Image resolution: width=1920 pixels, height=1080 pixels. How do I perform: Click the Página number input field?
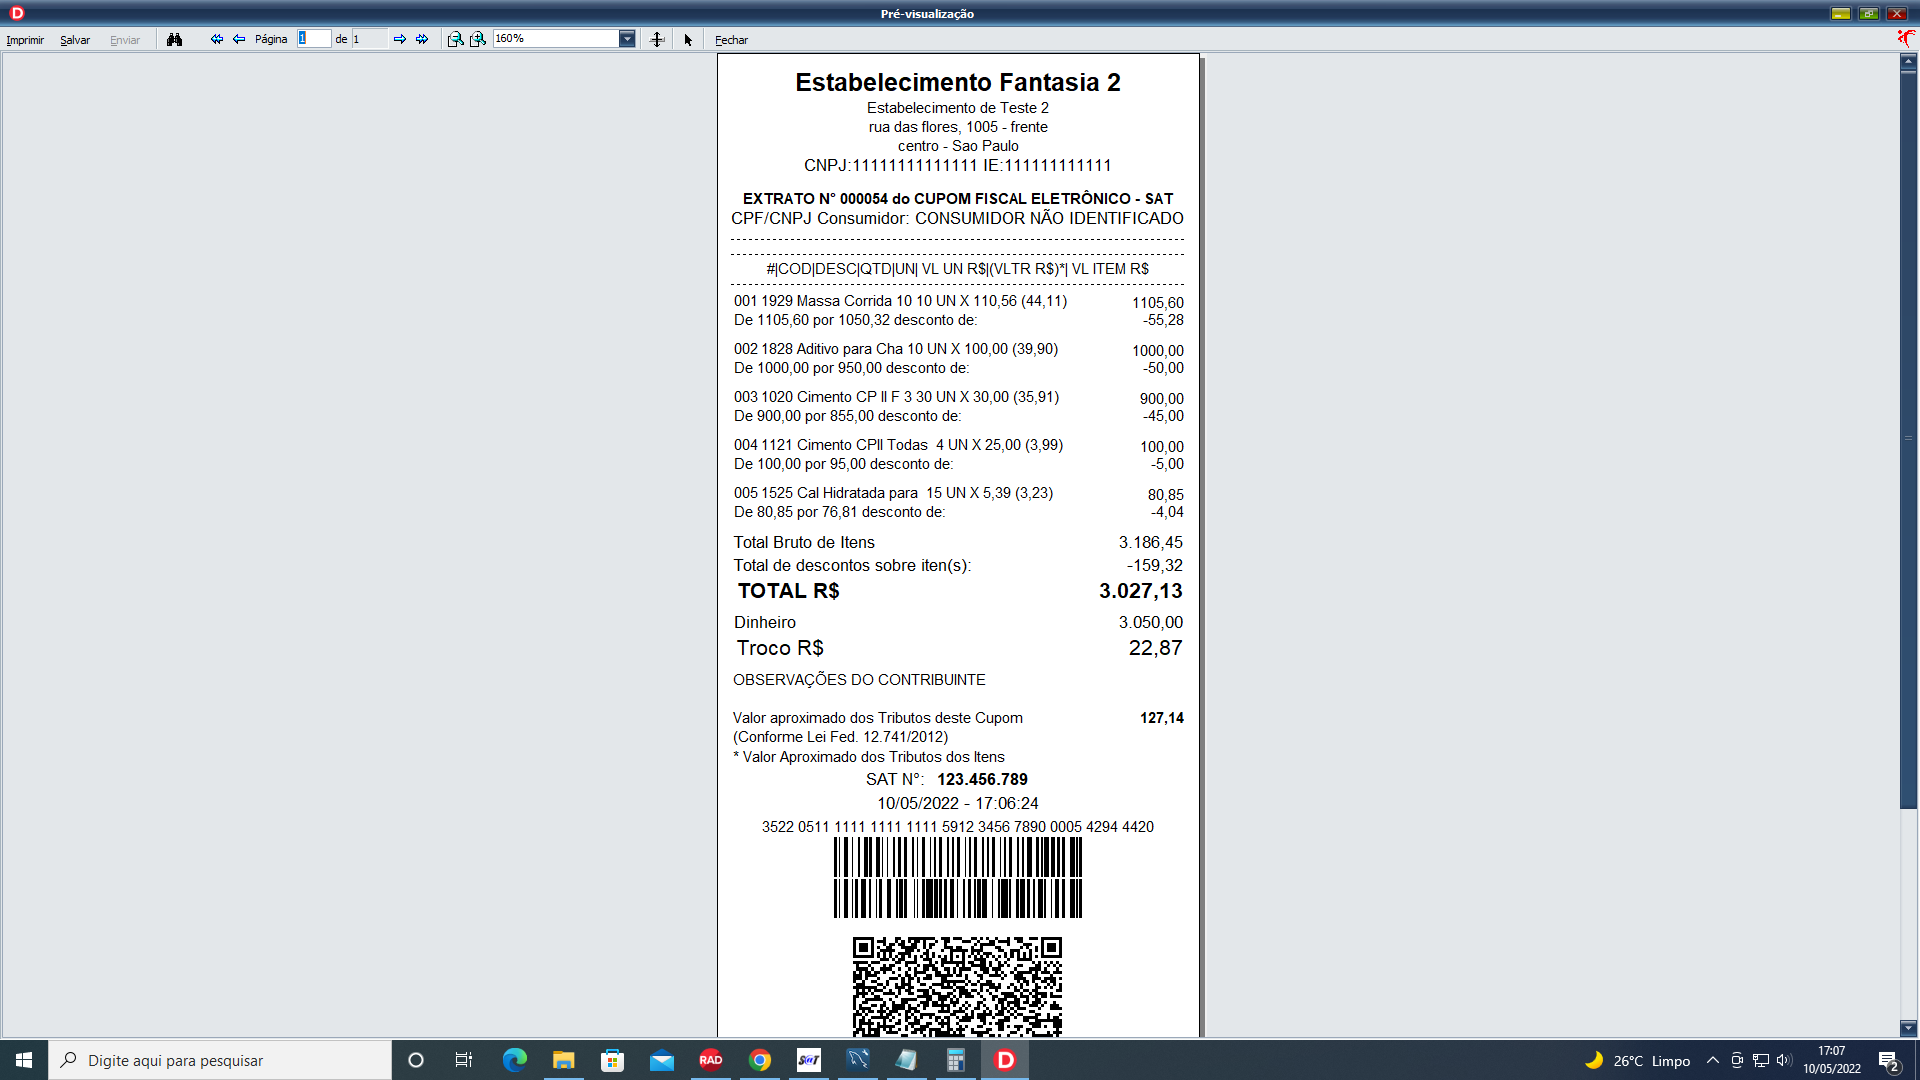coord(314,38)
